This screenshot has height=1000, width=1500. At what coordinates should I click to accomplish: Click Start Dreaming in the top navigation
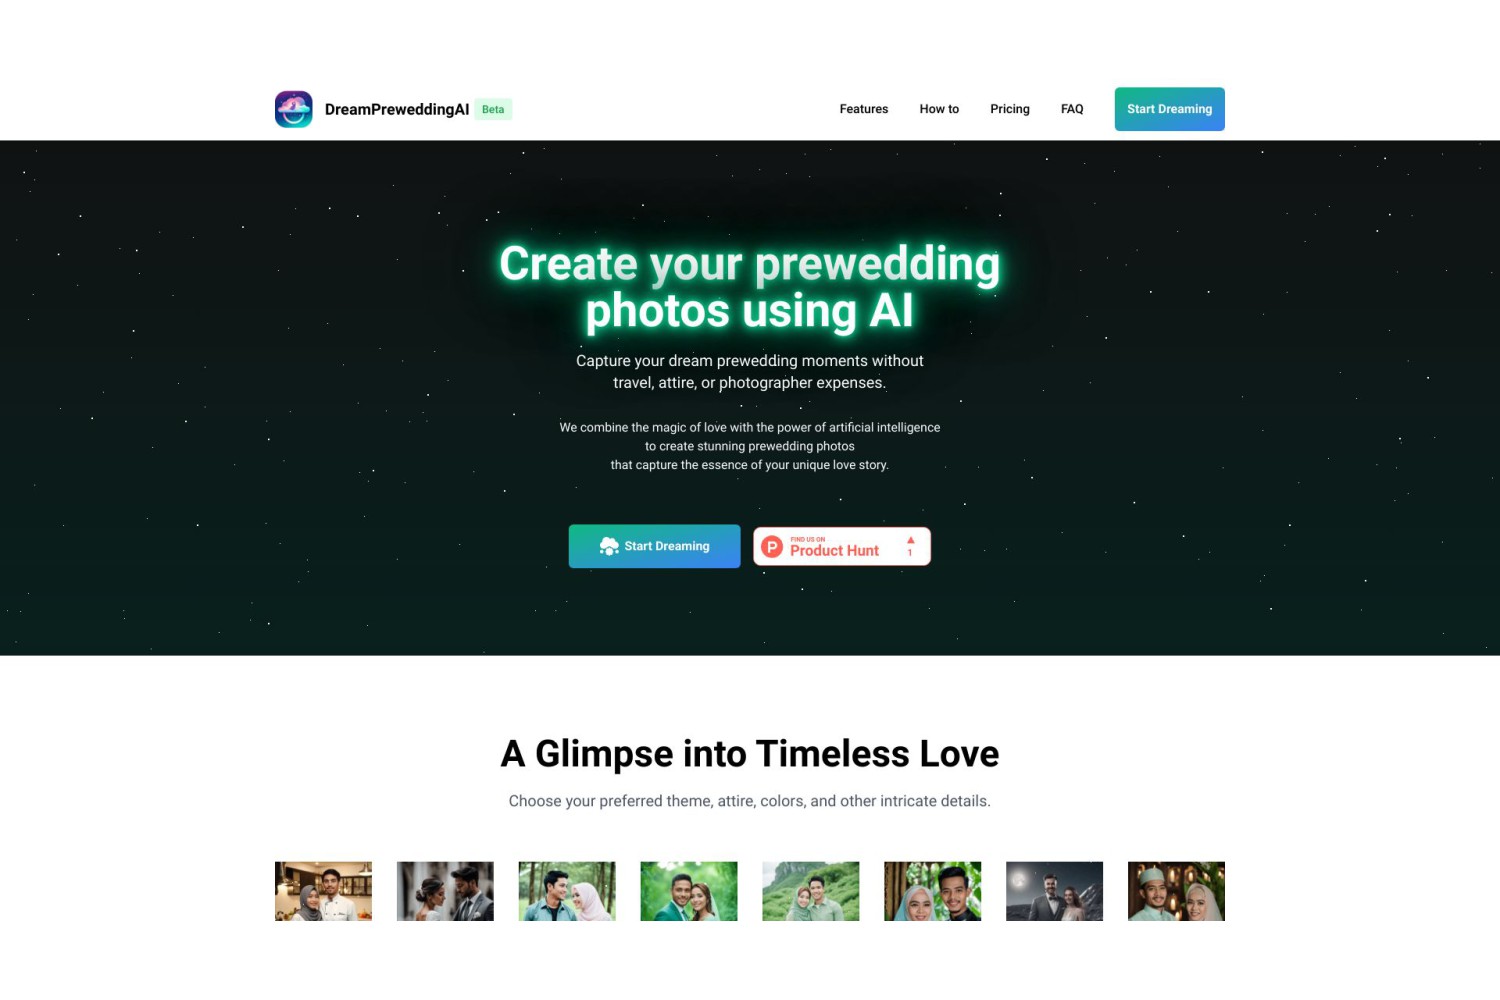coord(1170,109)
